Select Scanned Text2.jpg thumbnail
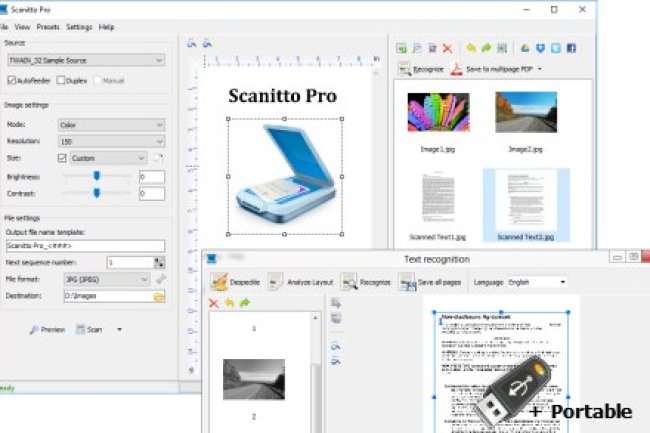The image size is (650, 433). click(x=526, y=205)
